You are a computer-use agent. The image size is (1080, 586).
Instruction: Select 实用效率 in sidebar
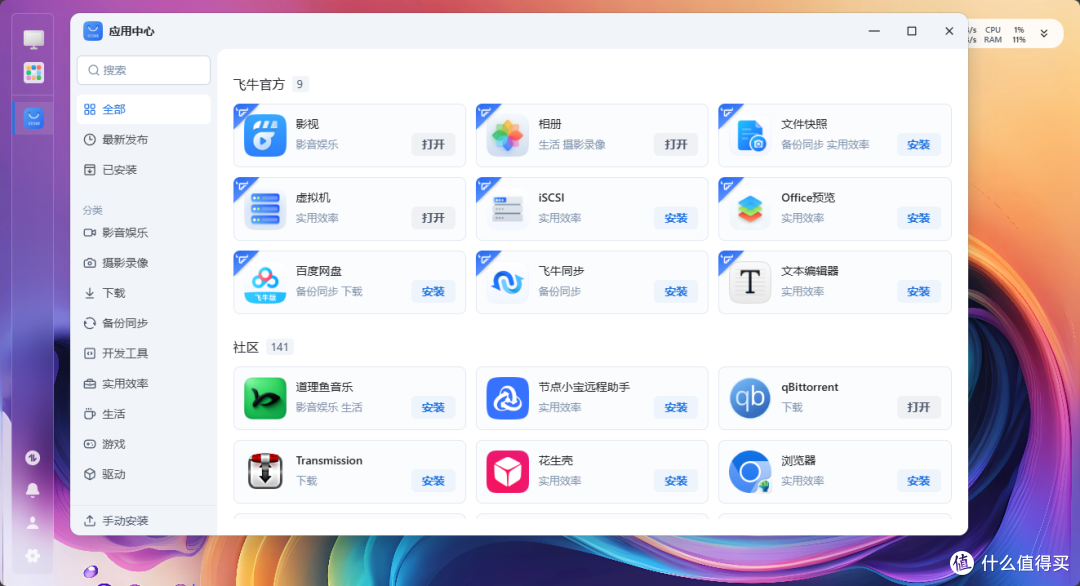coord(143,384)
